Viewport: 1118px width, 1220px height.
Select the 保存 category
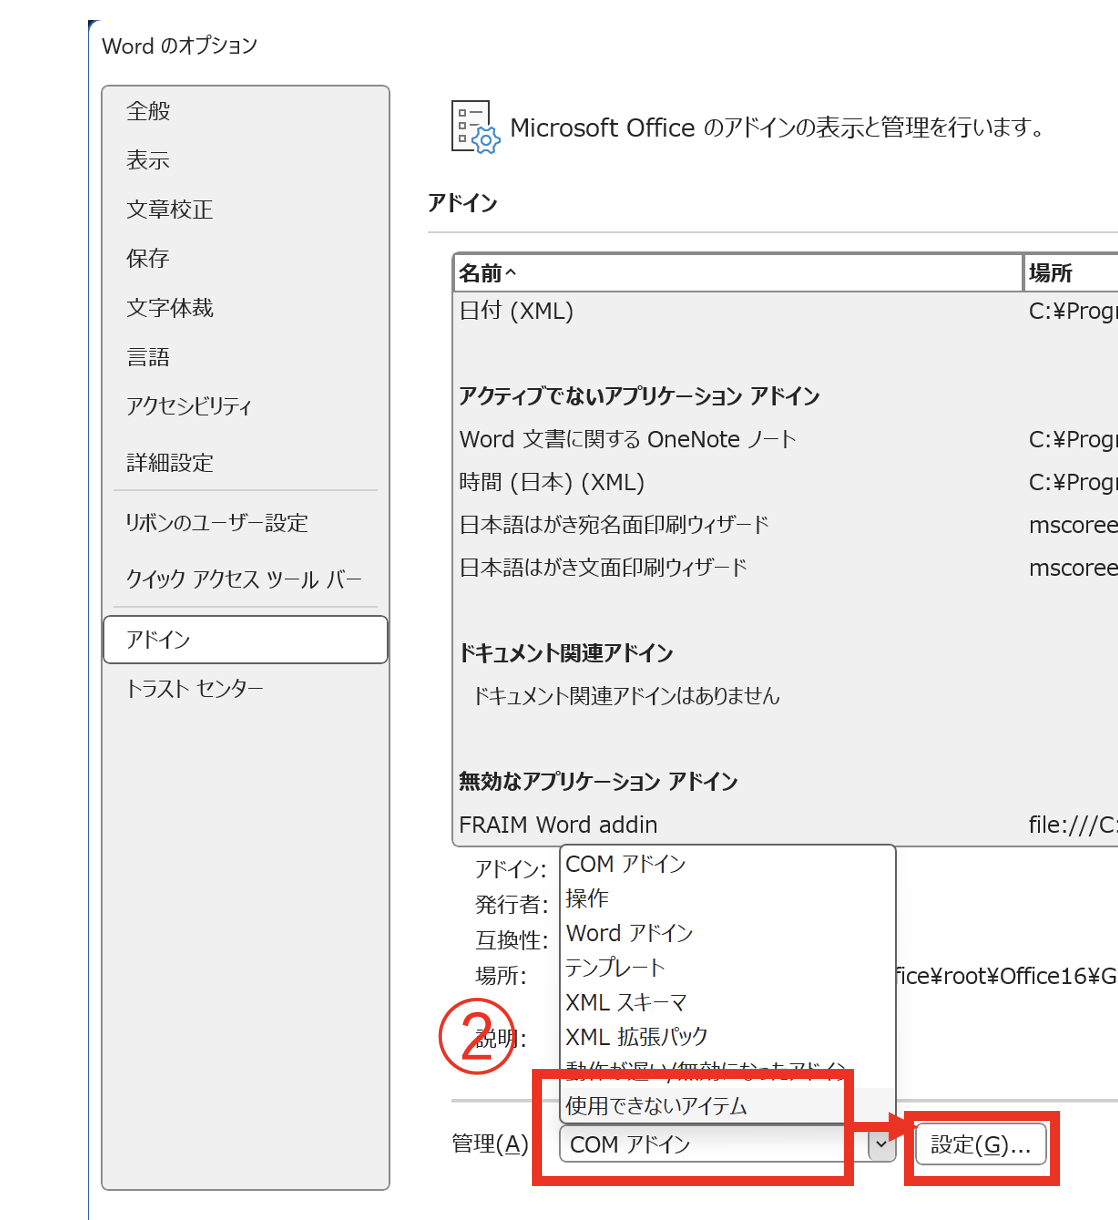148,258
